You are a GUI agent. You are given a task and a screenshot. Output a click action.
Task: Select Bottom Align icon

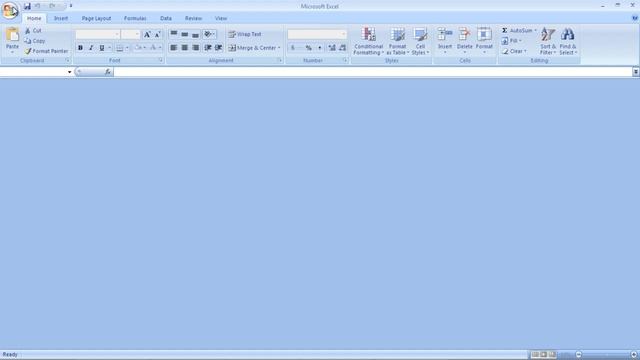coord(196,34)
